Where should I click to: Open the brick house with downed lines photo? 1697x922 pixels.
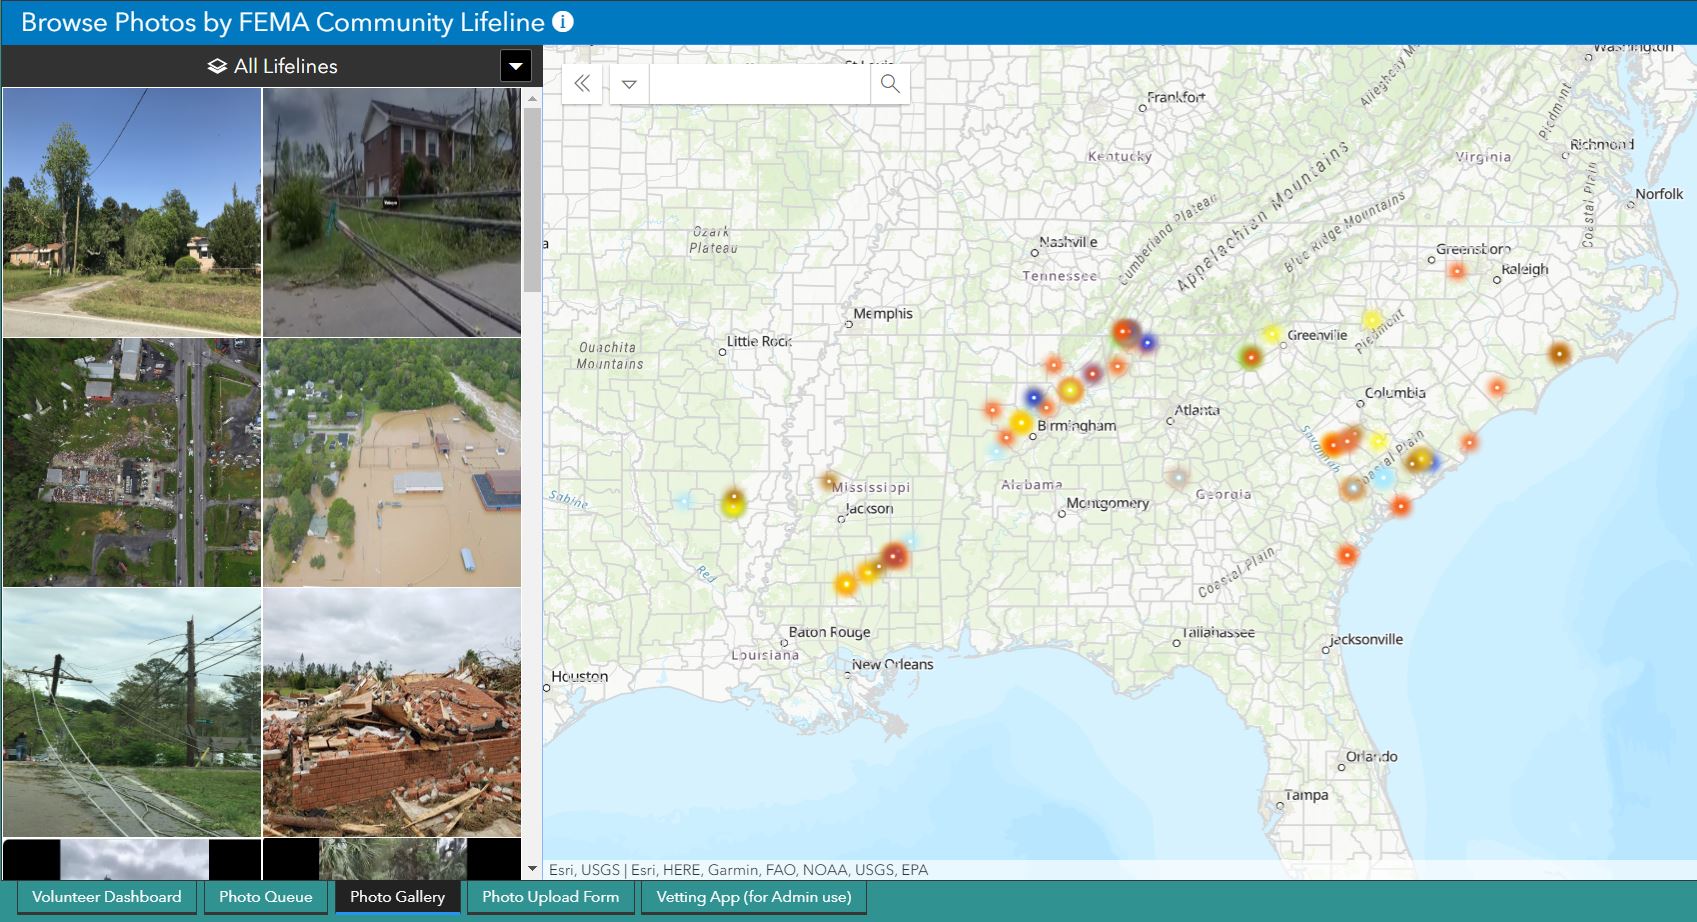[x=392, y=212]
